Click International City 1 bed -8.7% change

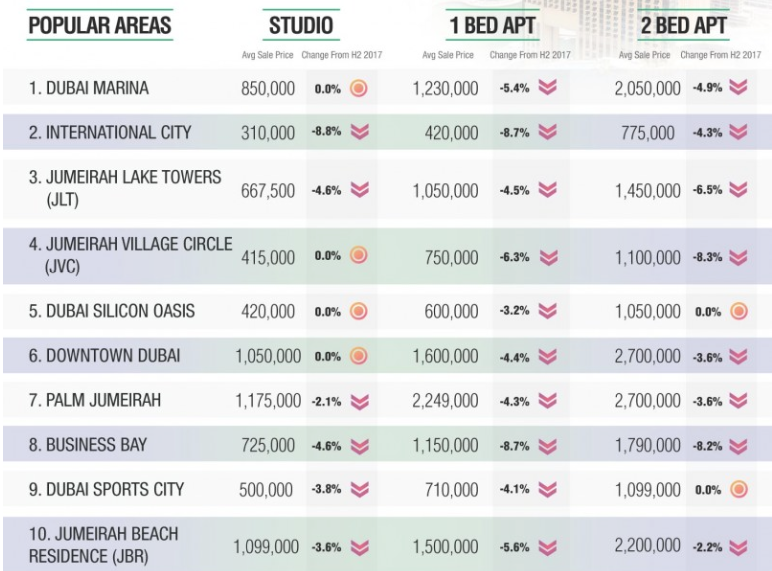[x=515, y=133]
